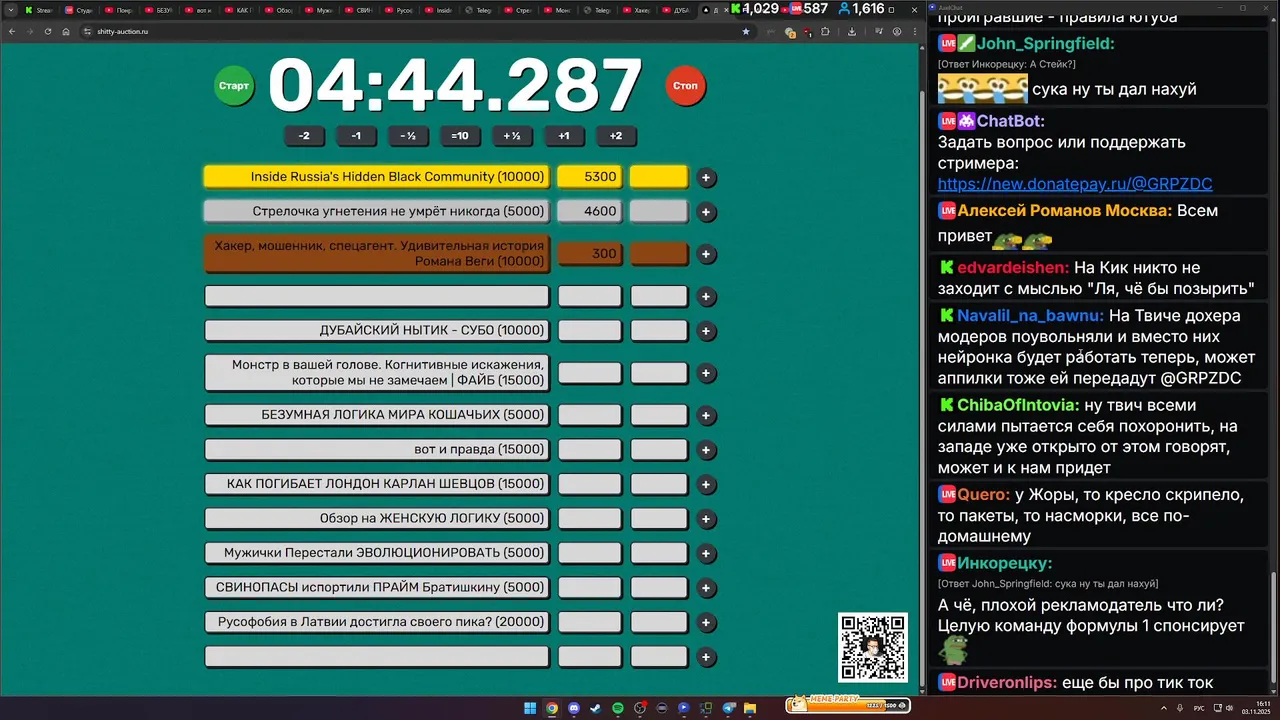
Task: Open OBS Studio from the taskbar
Action: (640, 708)
